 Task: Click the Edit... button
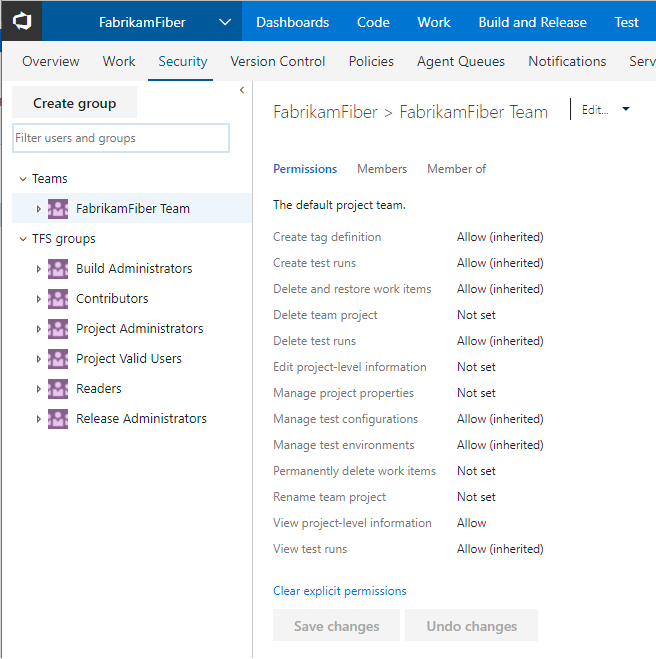coord(595,110)
